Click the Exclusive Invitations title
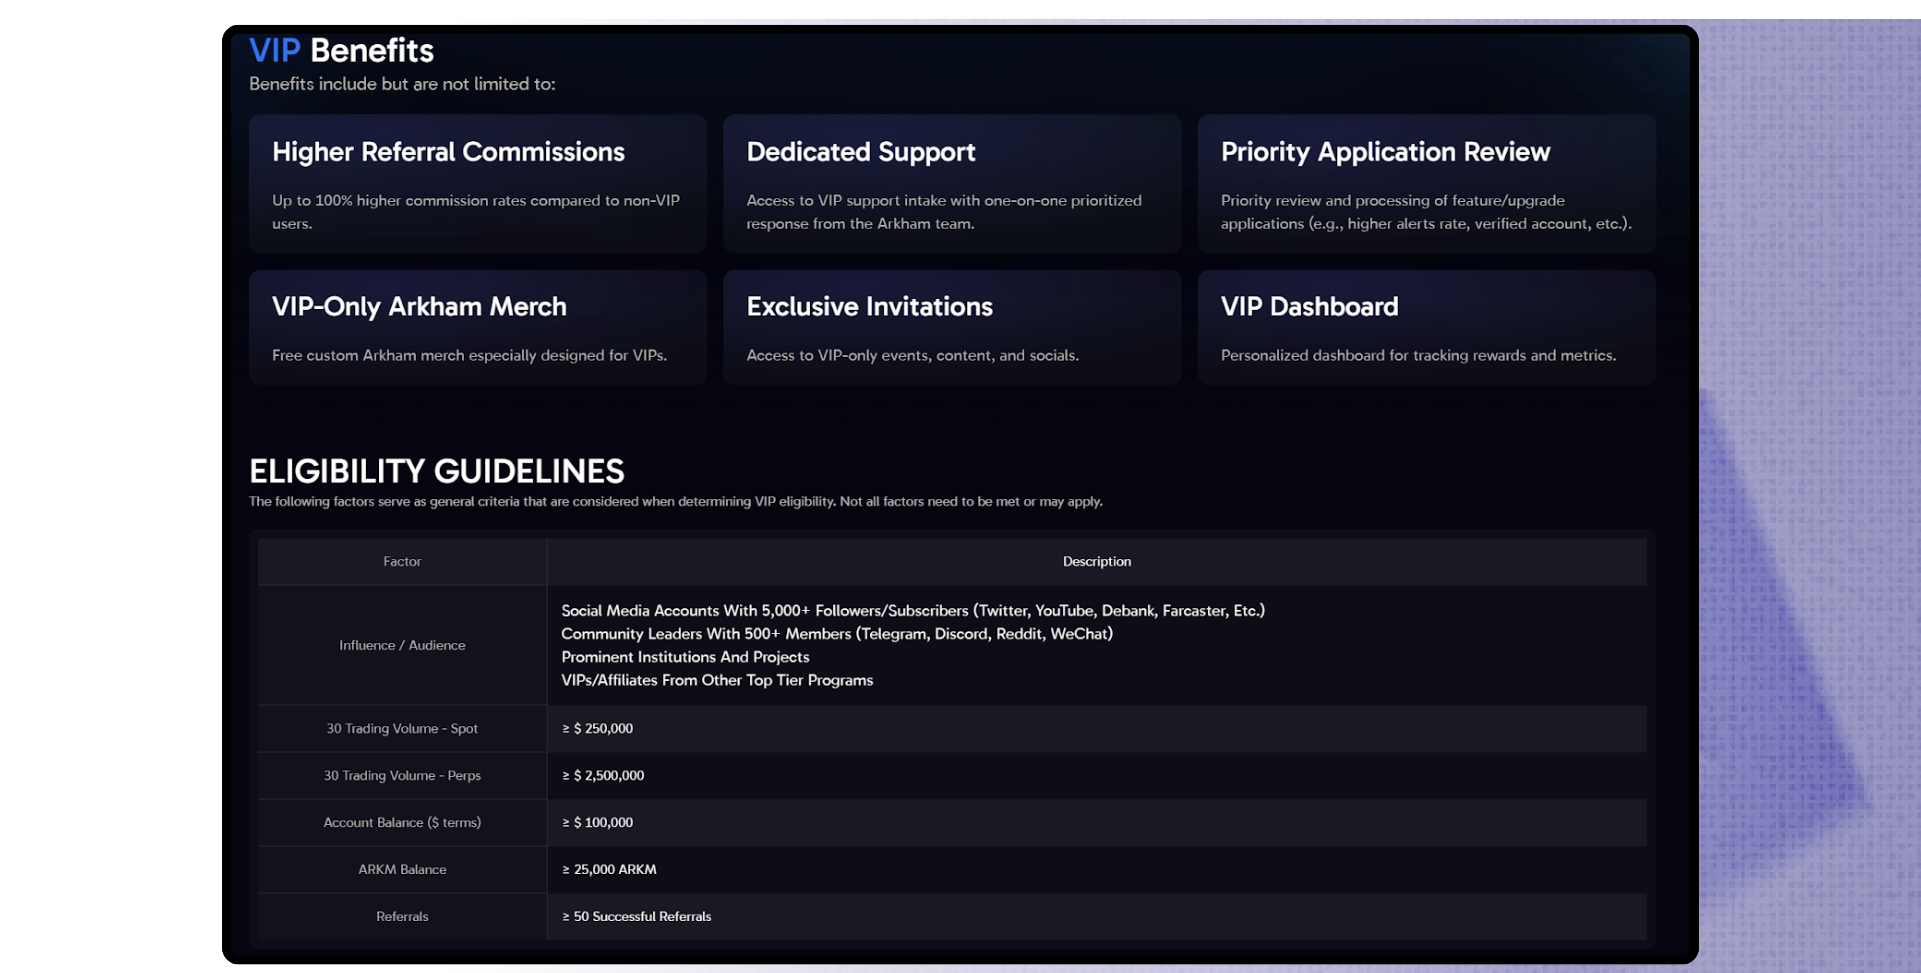Viewport: 1921px width, 973px height. coord(869,307)
